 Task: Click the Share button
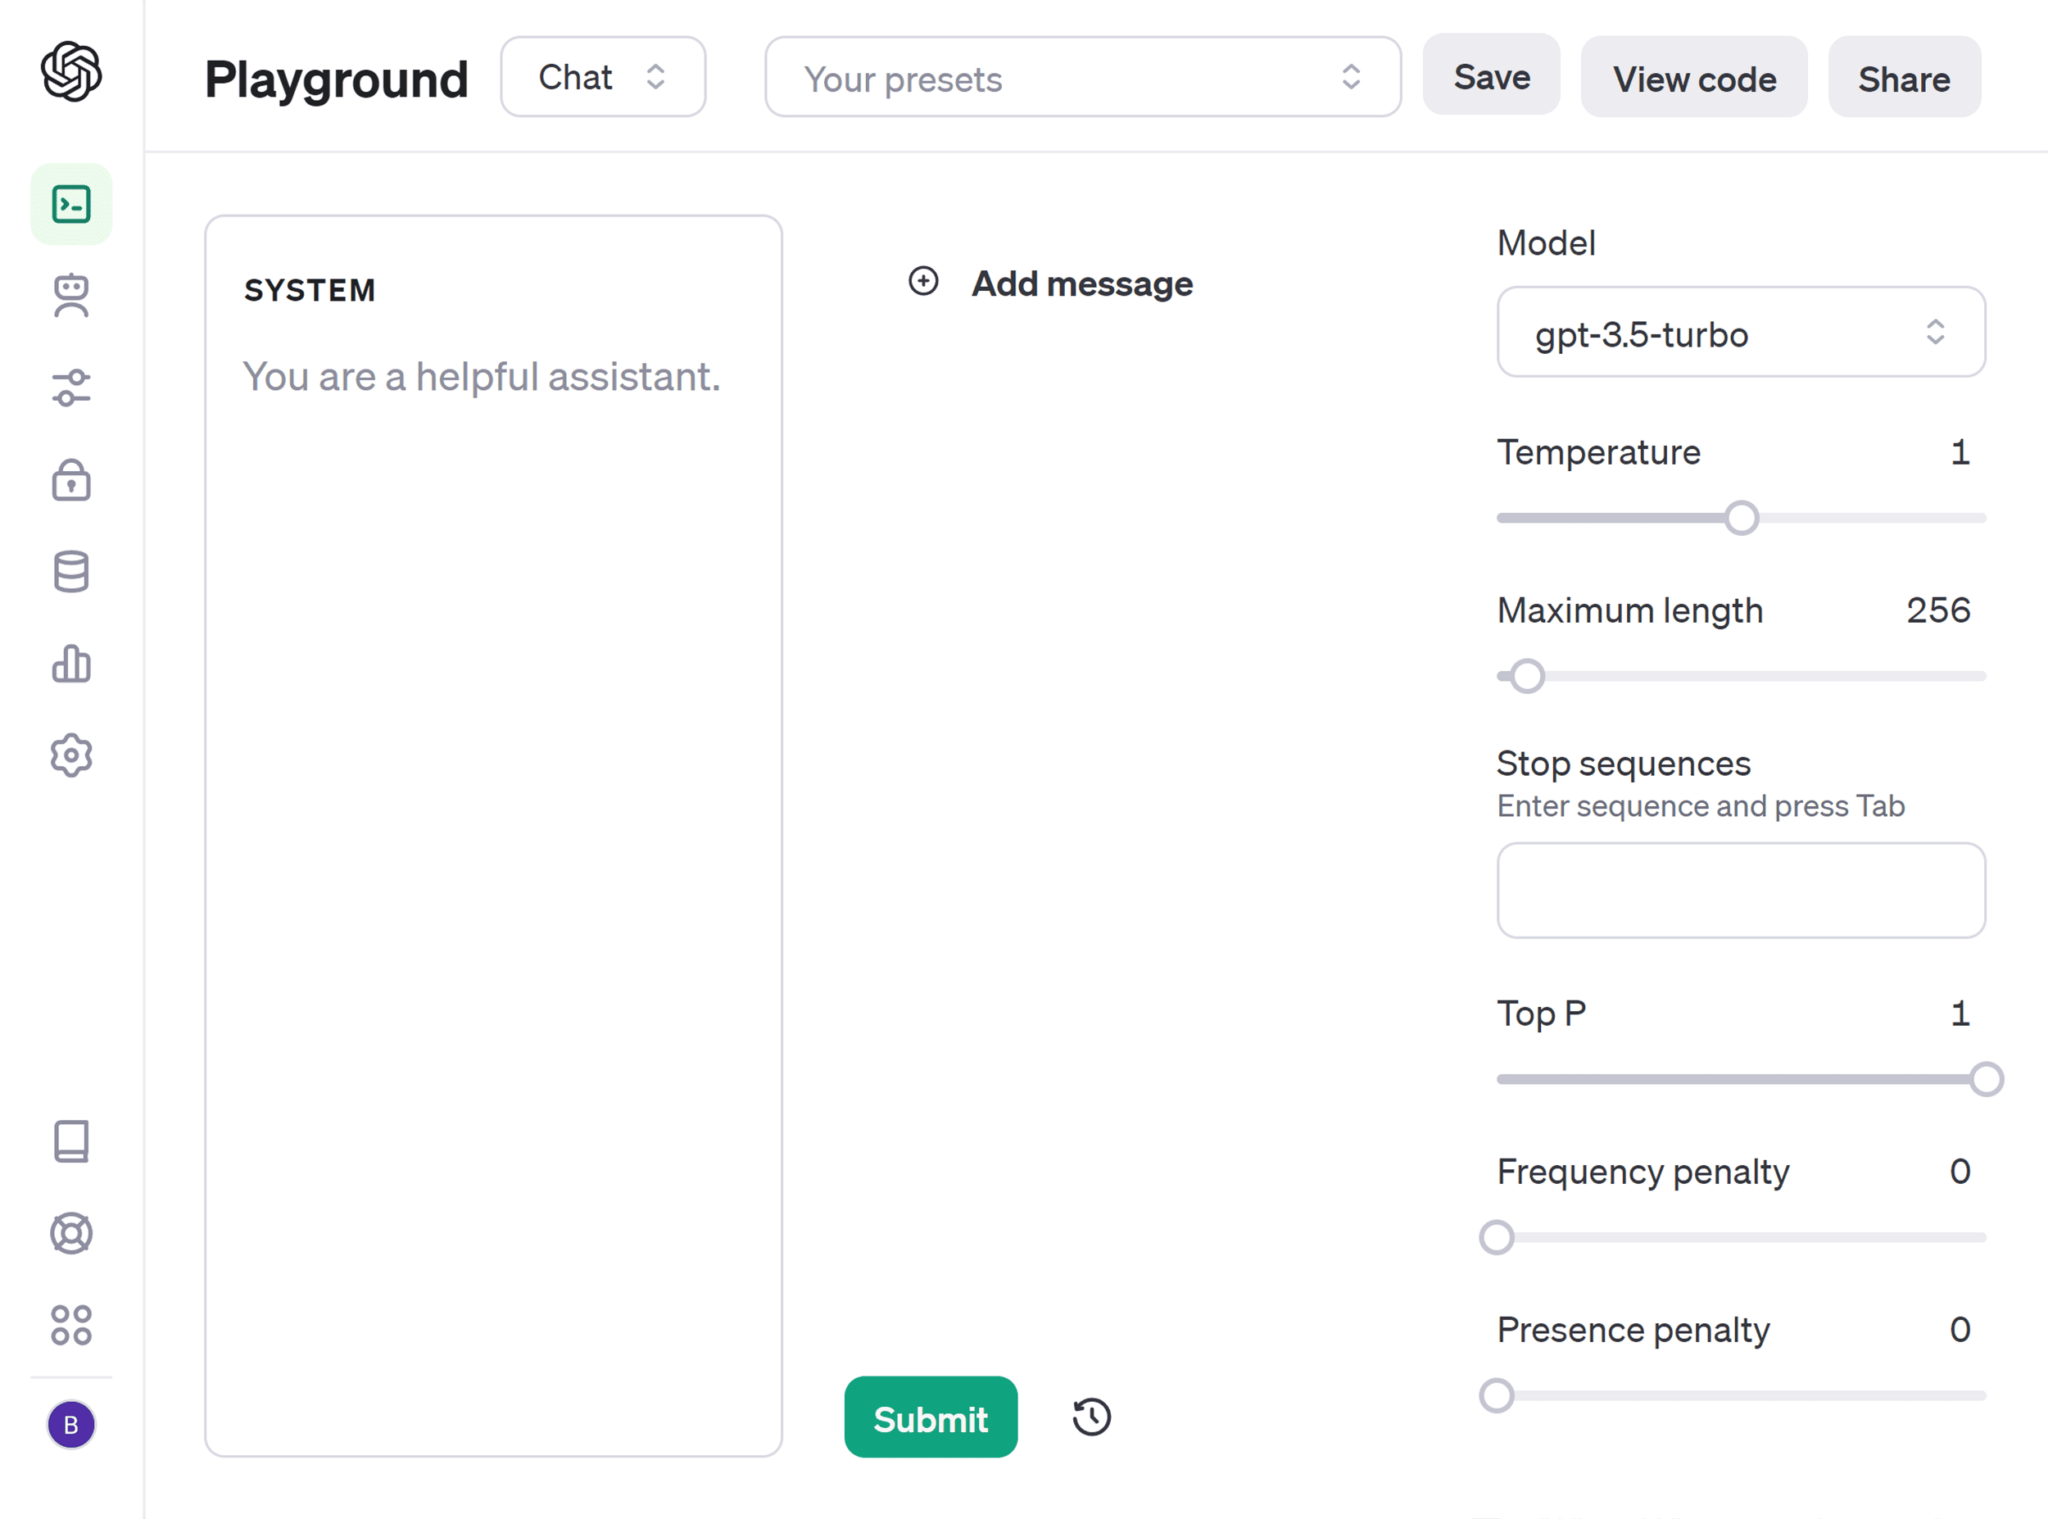[1903, 78]
